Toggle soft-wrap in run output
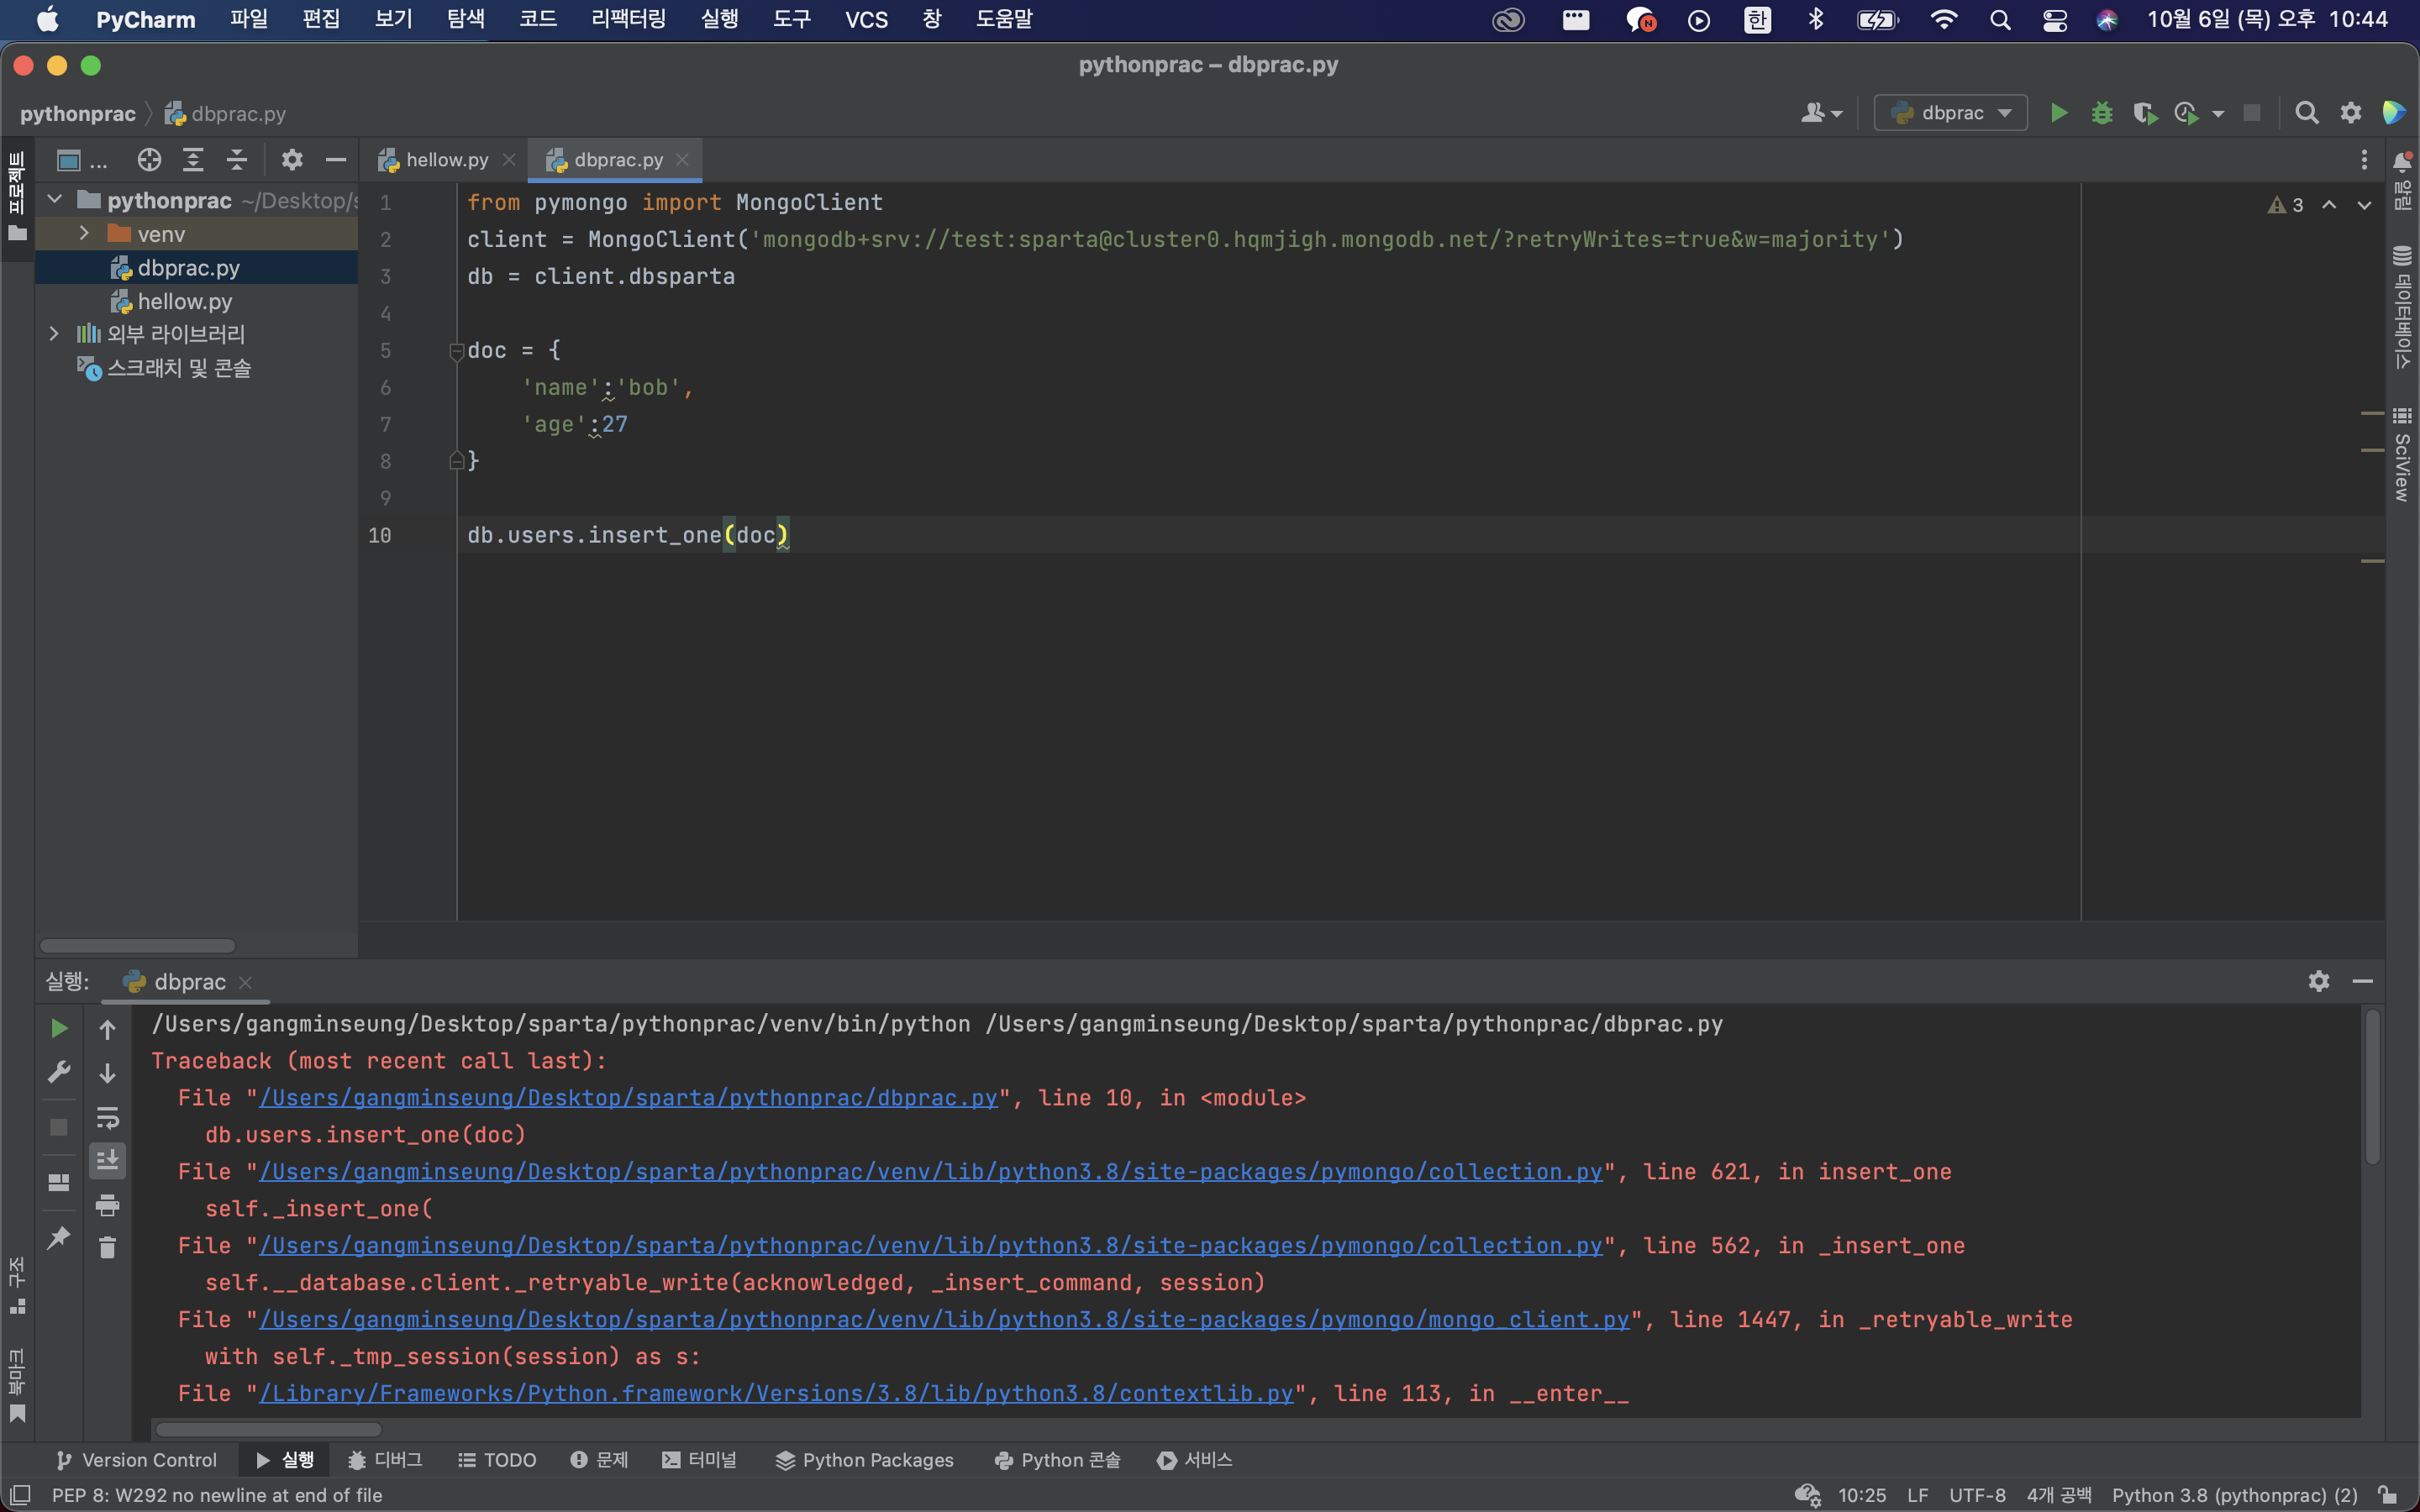The width and height of the screenshot is (2420, 1512). click(107, 1117)
